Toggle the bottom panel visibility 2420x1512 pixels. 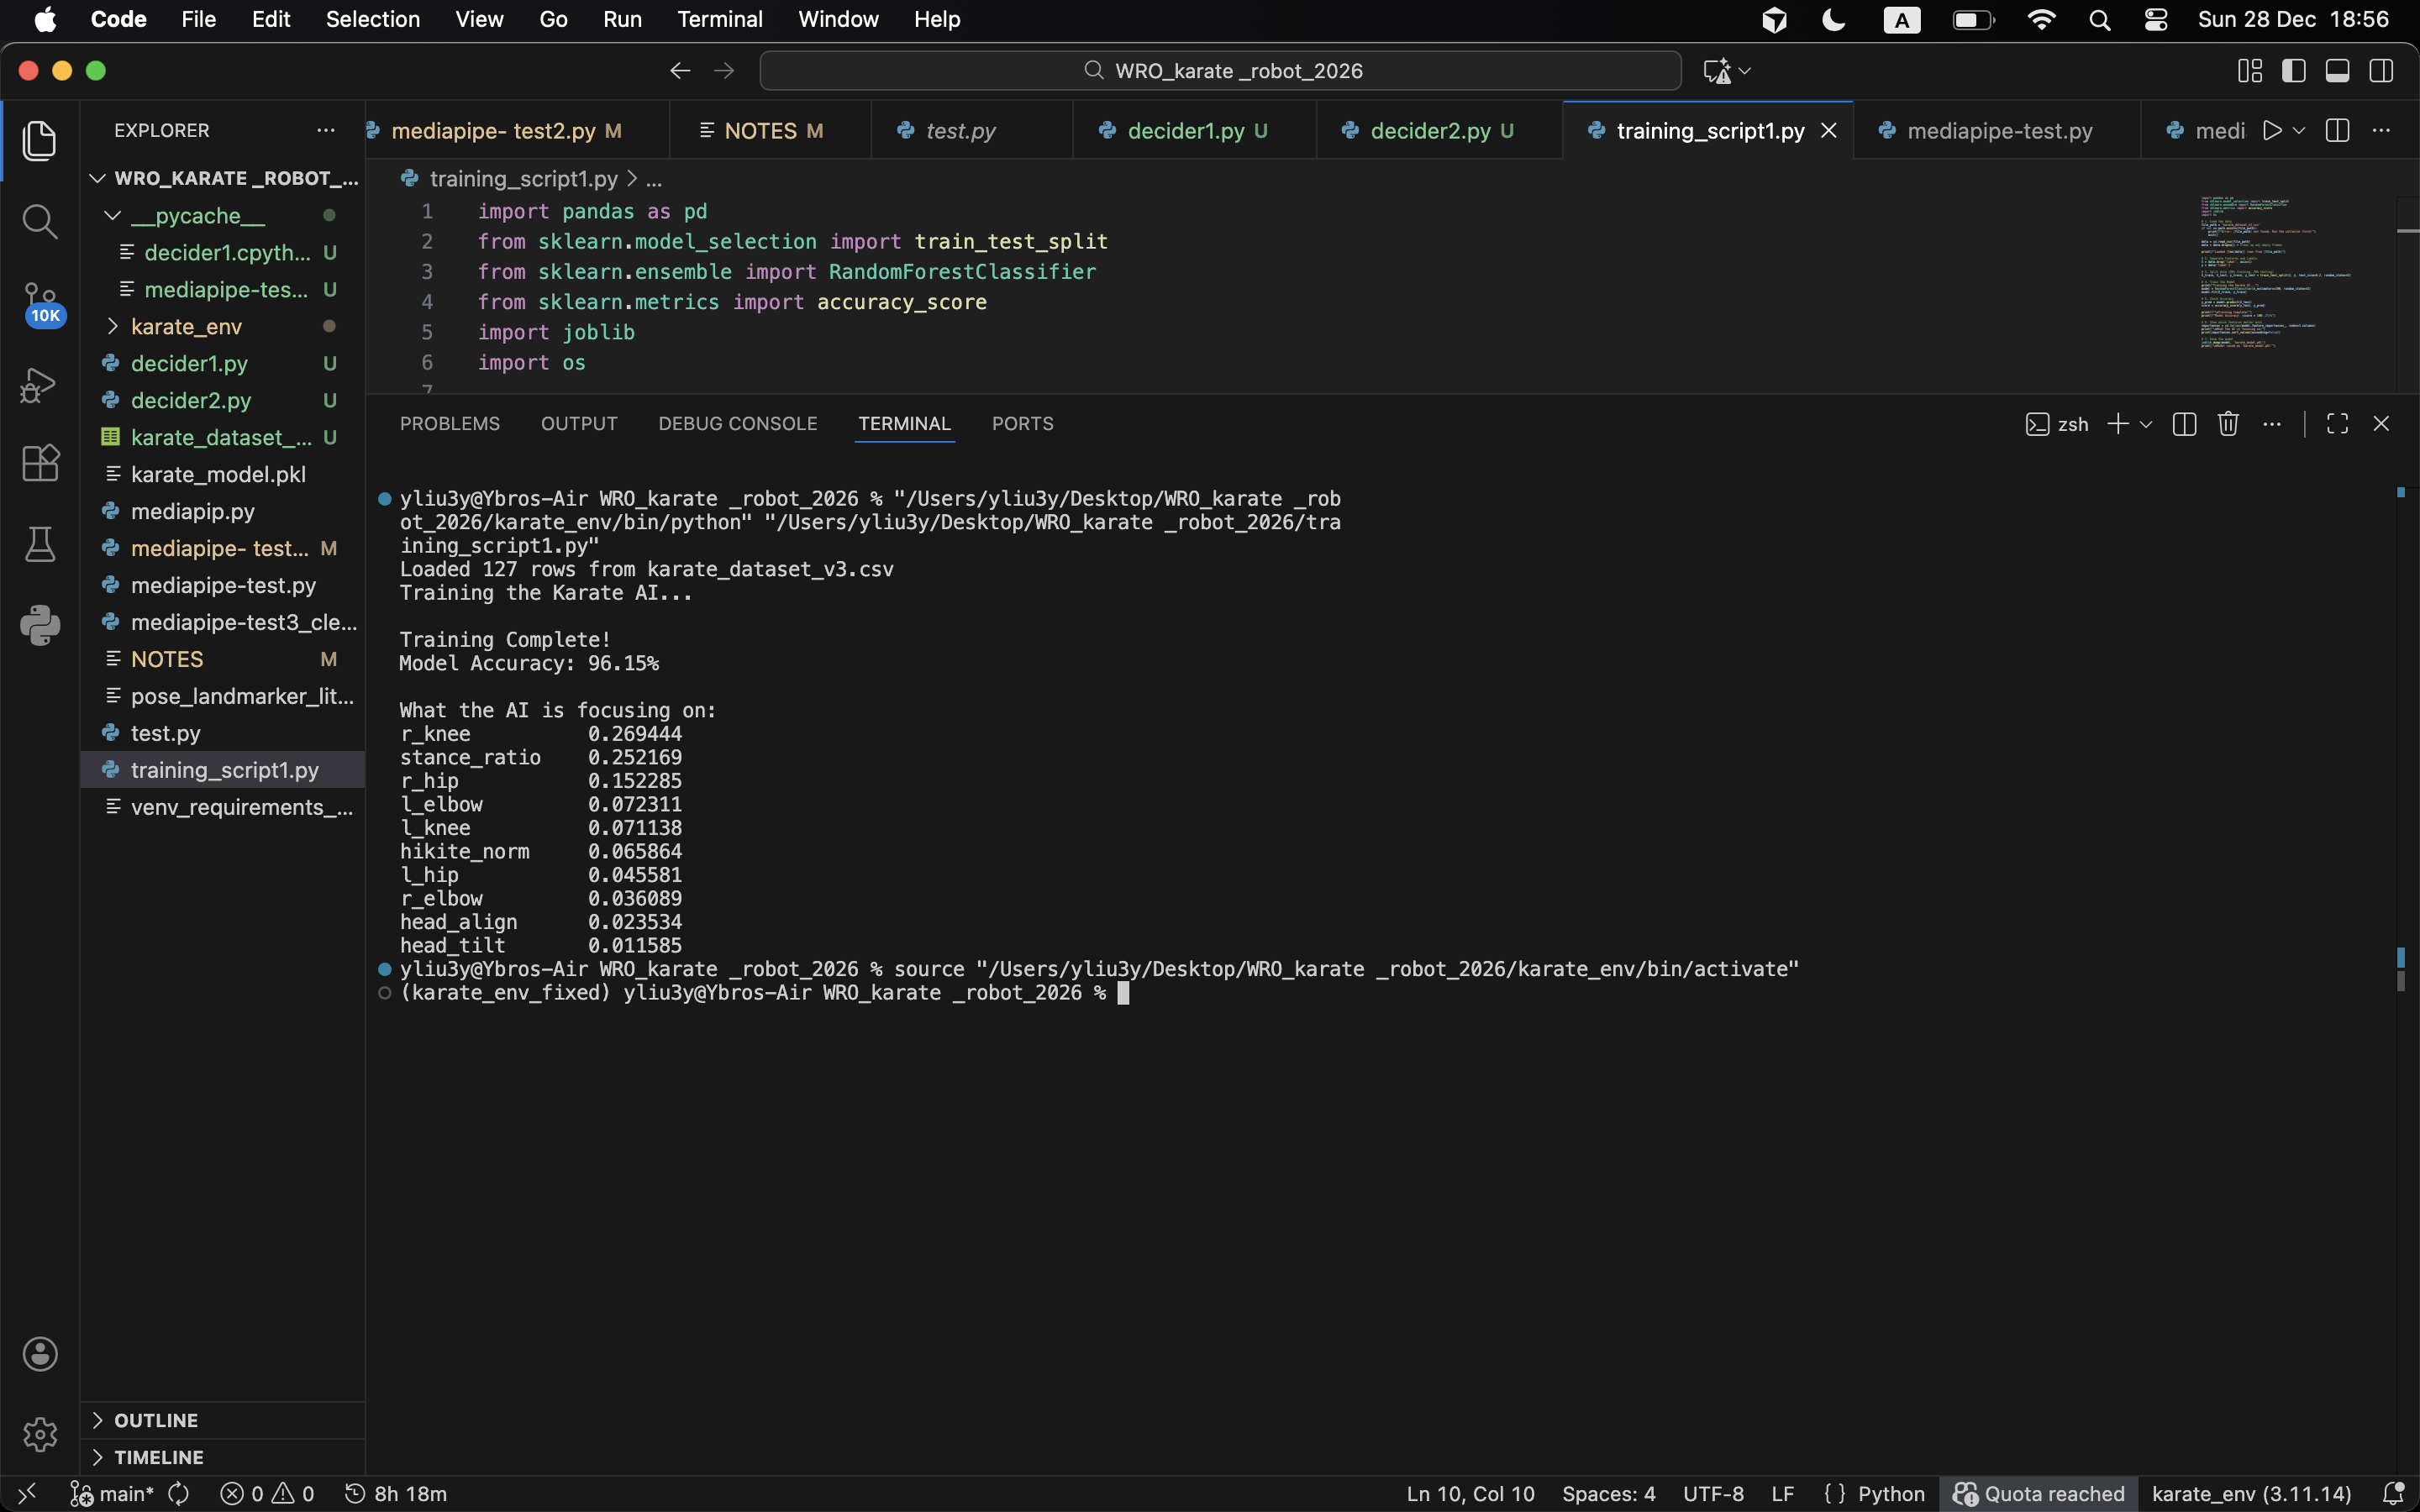(x=2337, y=71)
